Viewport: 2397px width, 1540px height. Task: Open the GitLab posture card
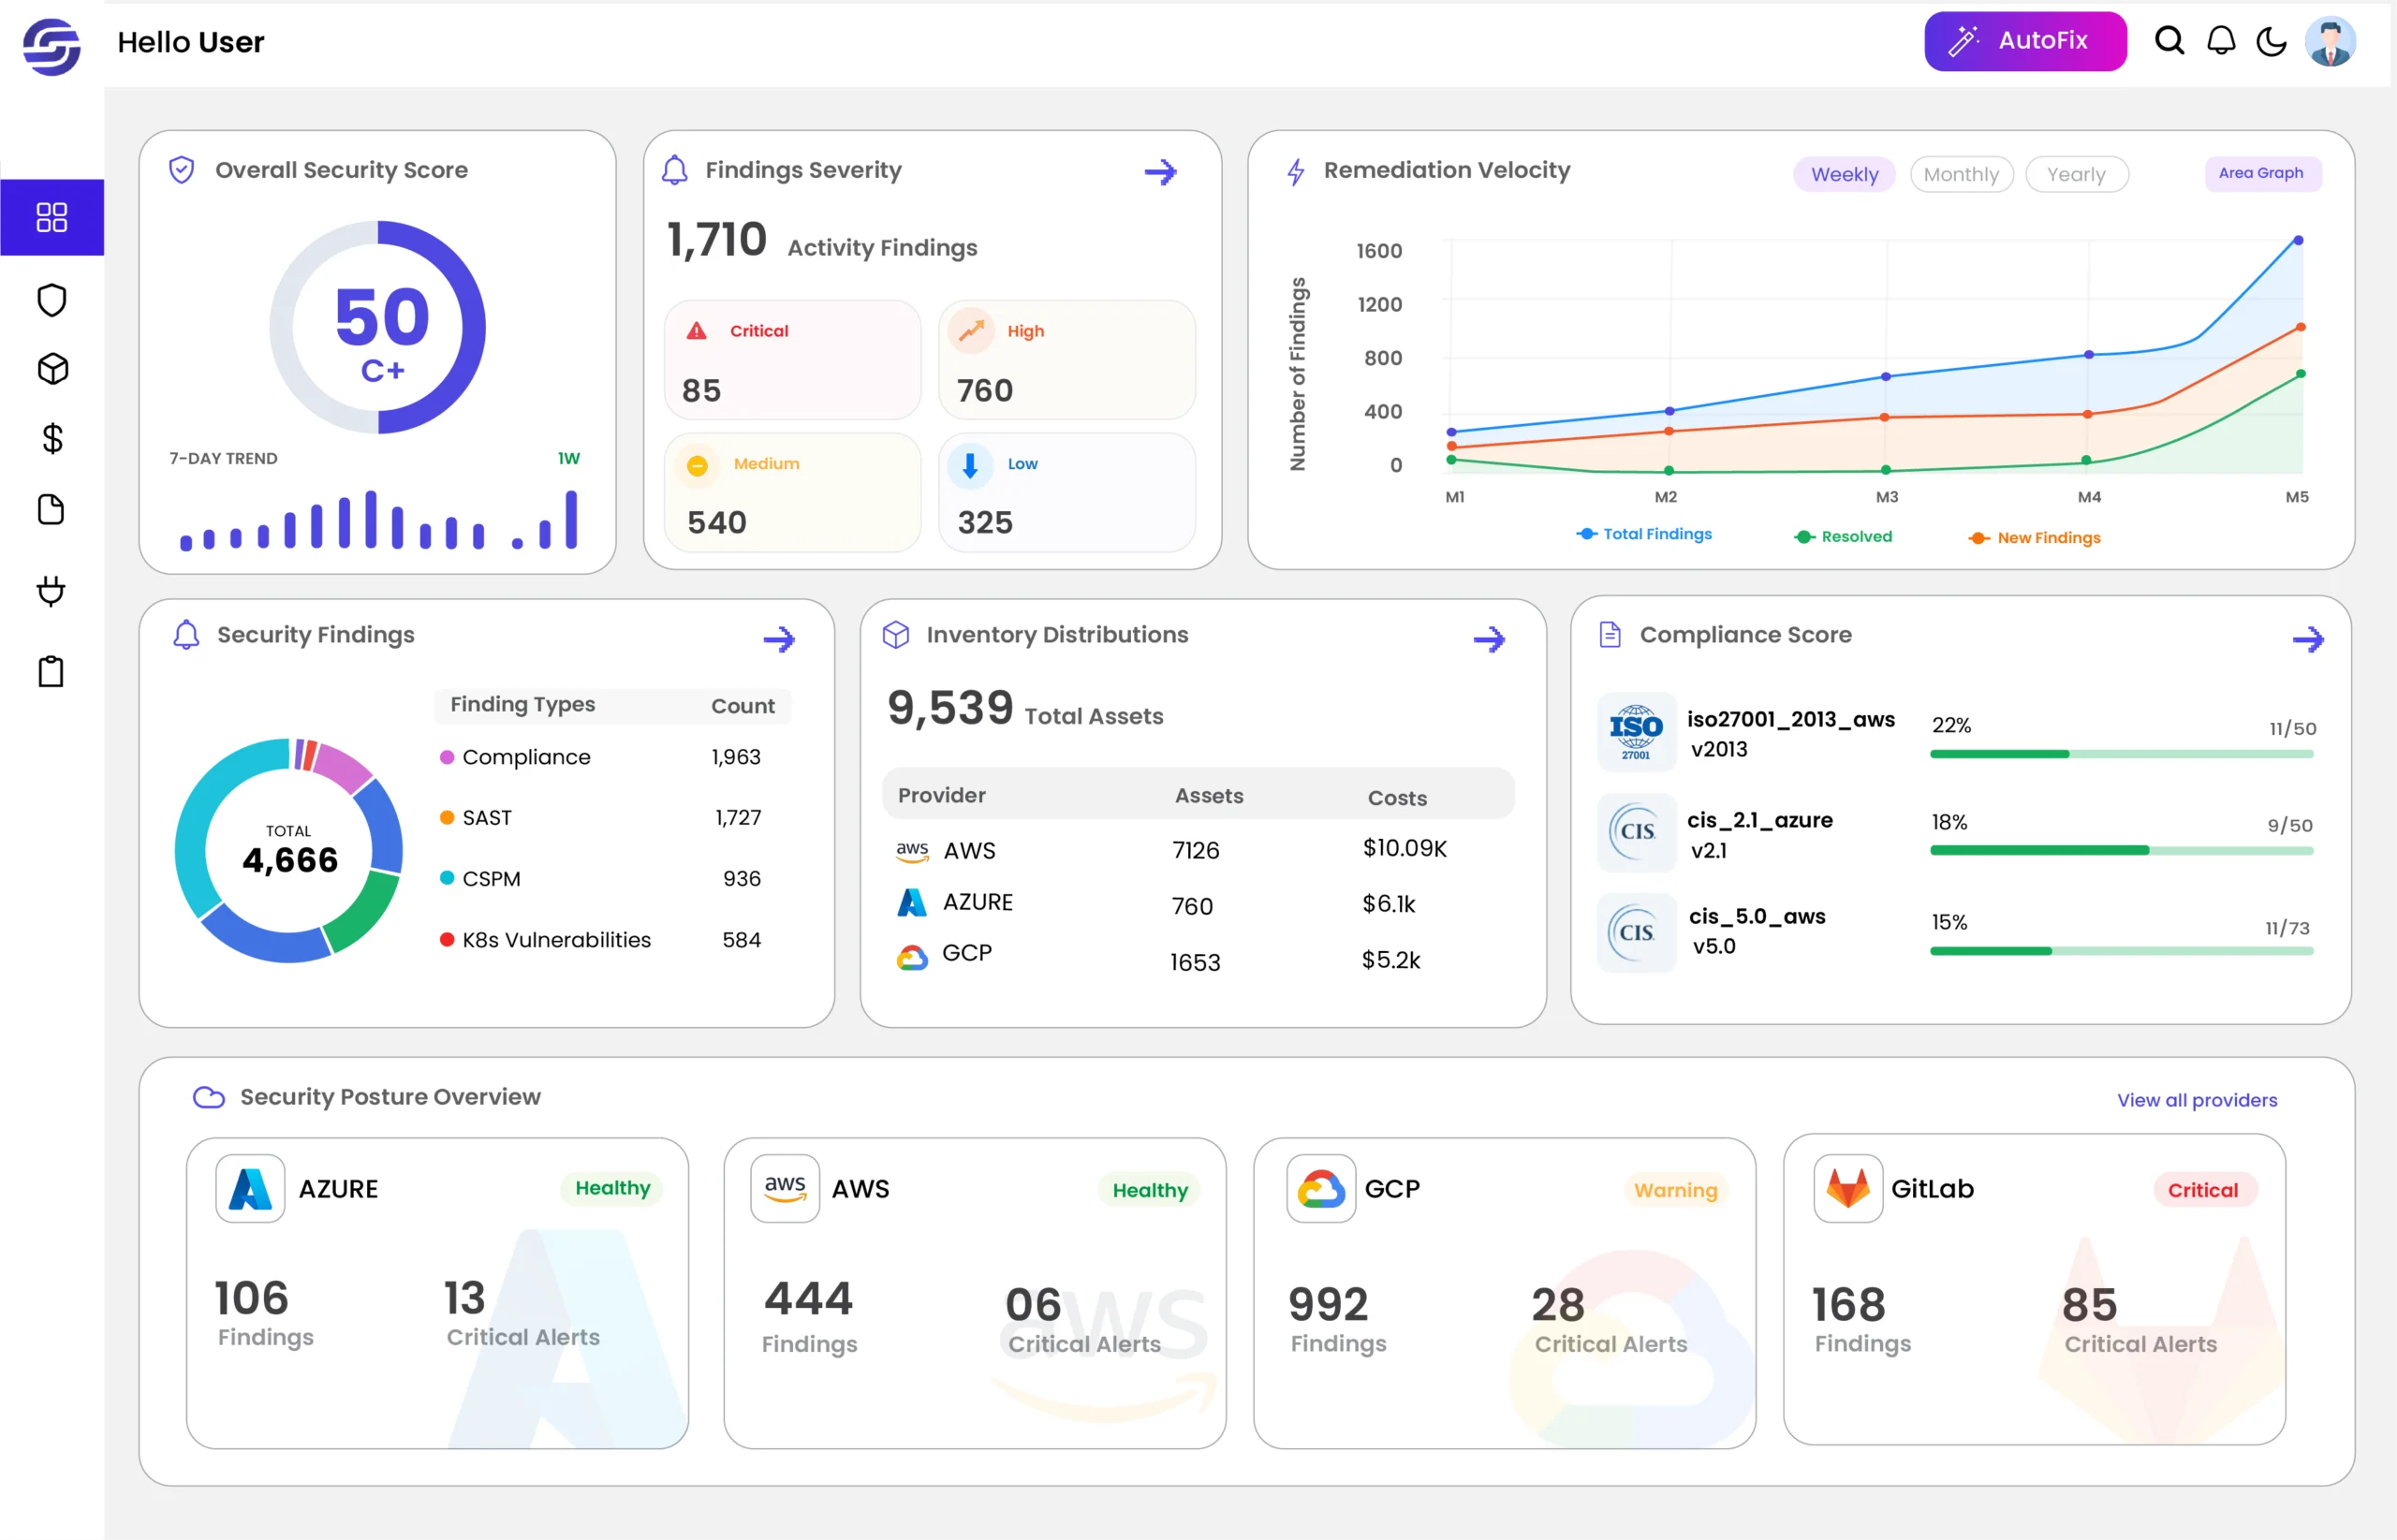(x=2034, y=1290)
